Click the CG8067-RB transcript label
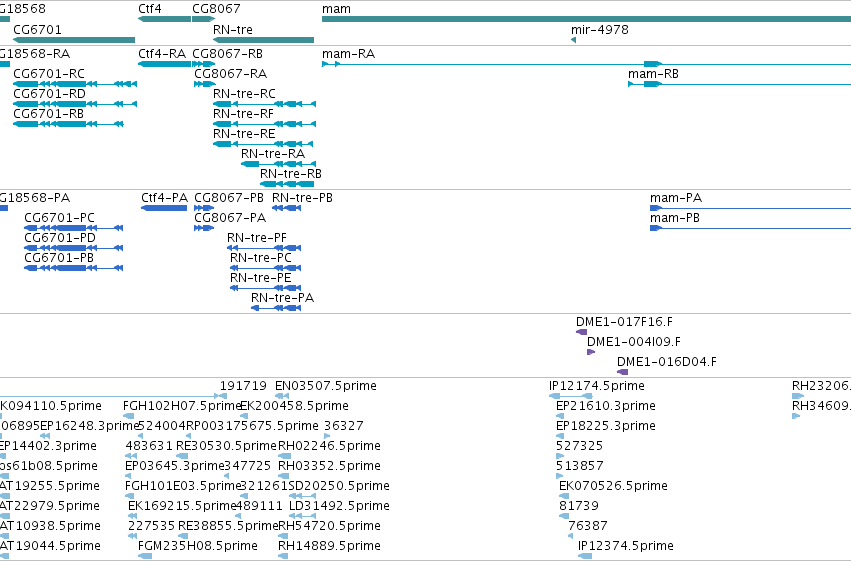This screenshot has width=851, height=561. [x=227, y=54]
